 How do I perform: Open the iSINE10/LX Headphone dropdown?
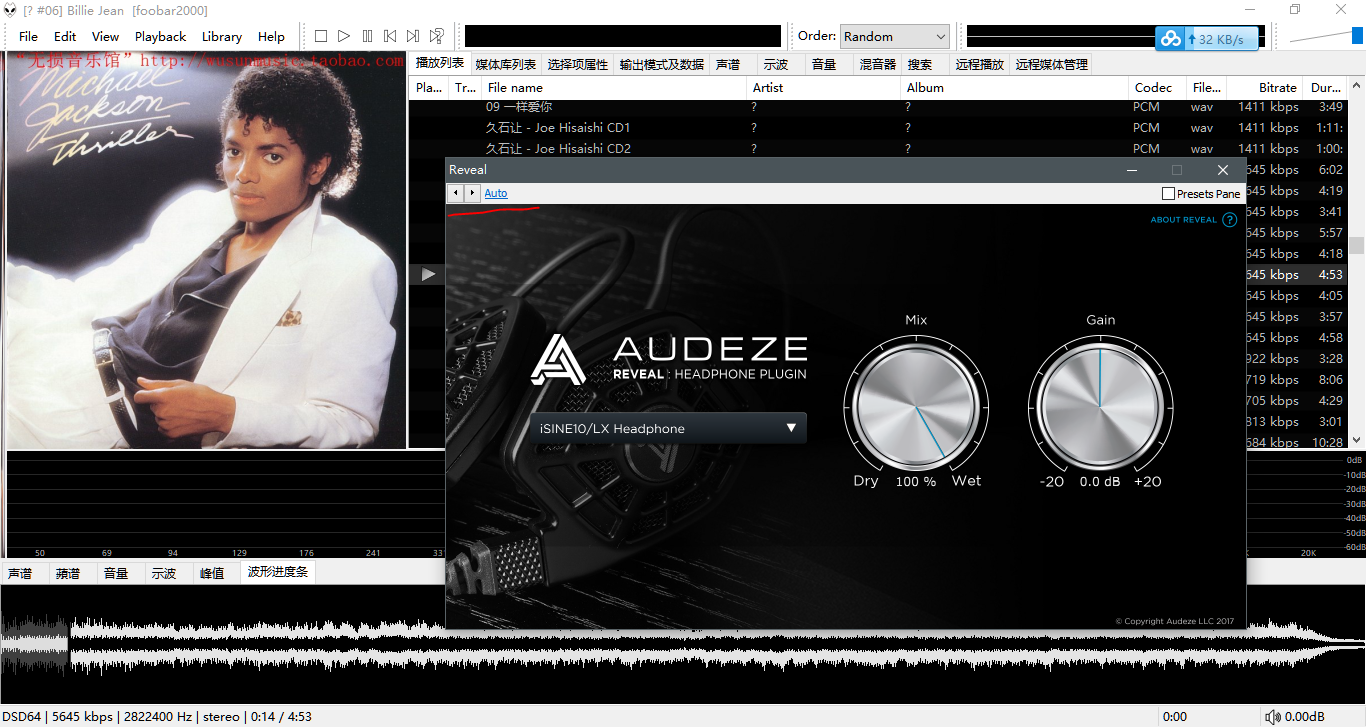(668, 428)
